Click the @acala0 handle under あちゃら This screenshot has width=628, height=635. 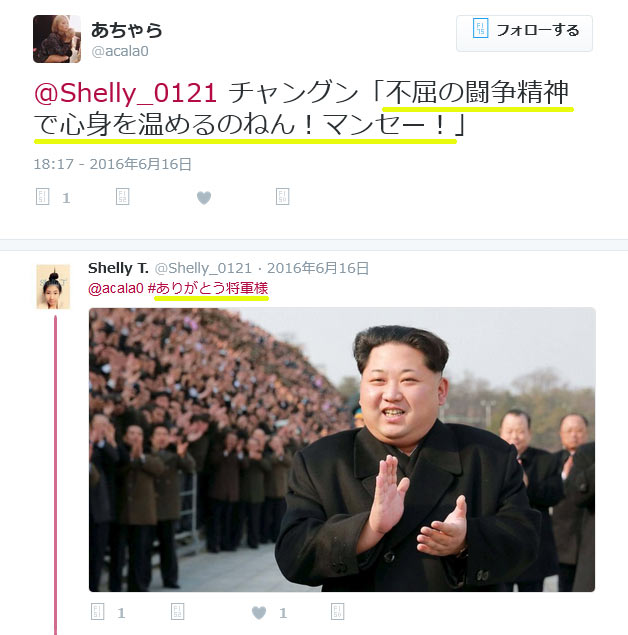pyautogui.click(x=120, y=51)
